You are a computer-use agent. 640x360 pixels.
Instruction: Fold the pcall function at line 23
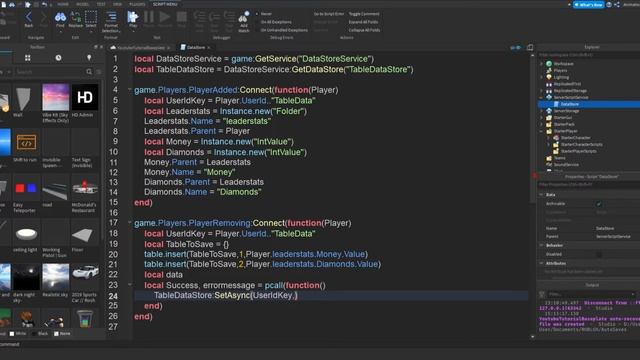(x=130, y=285)
